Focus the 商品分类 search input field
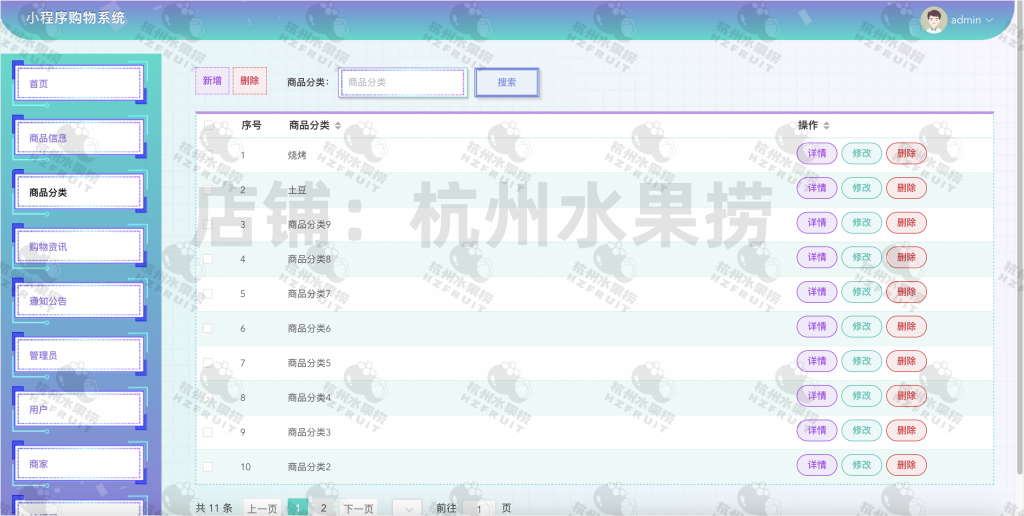1024x516 pixels. tap(402, 82)
